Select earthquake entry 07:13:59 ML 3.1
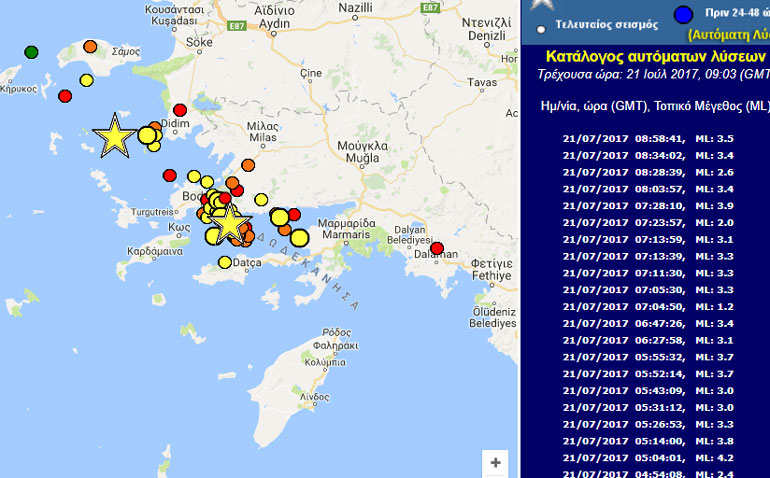 [x=648, y=239]
